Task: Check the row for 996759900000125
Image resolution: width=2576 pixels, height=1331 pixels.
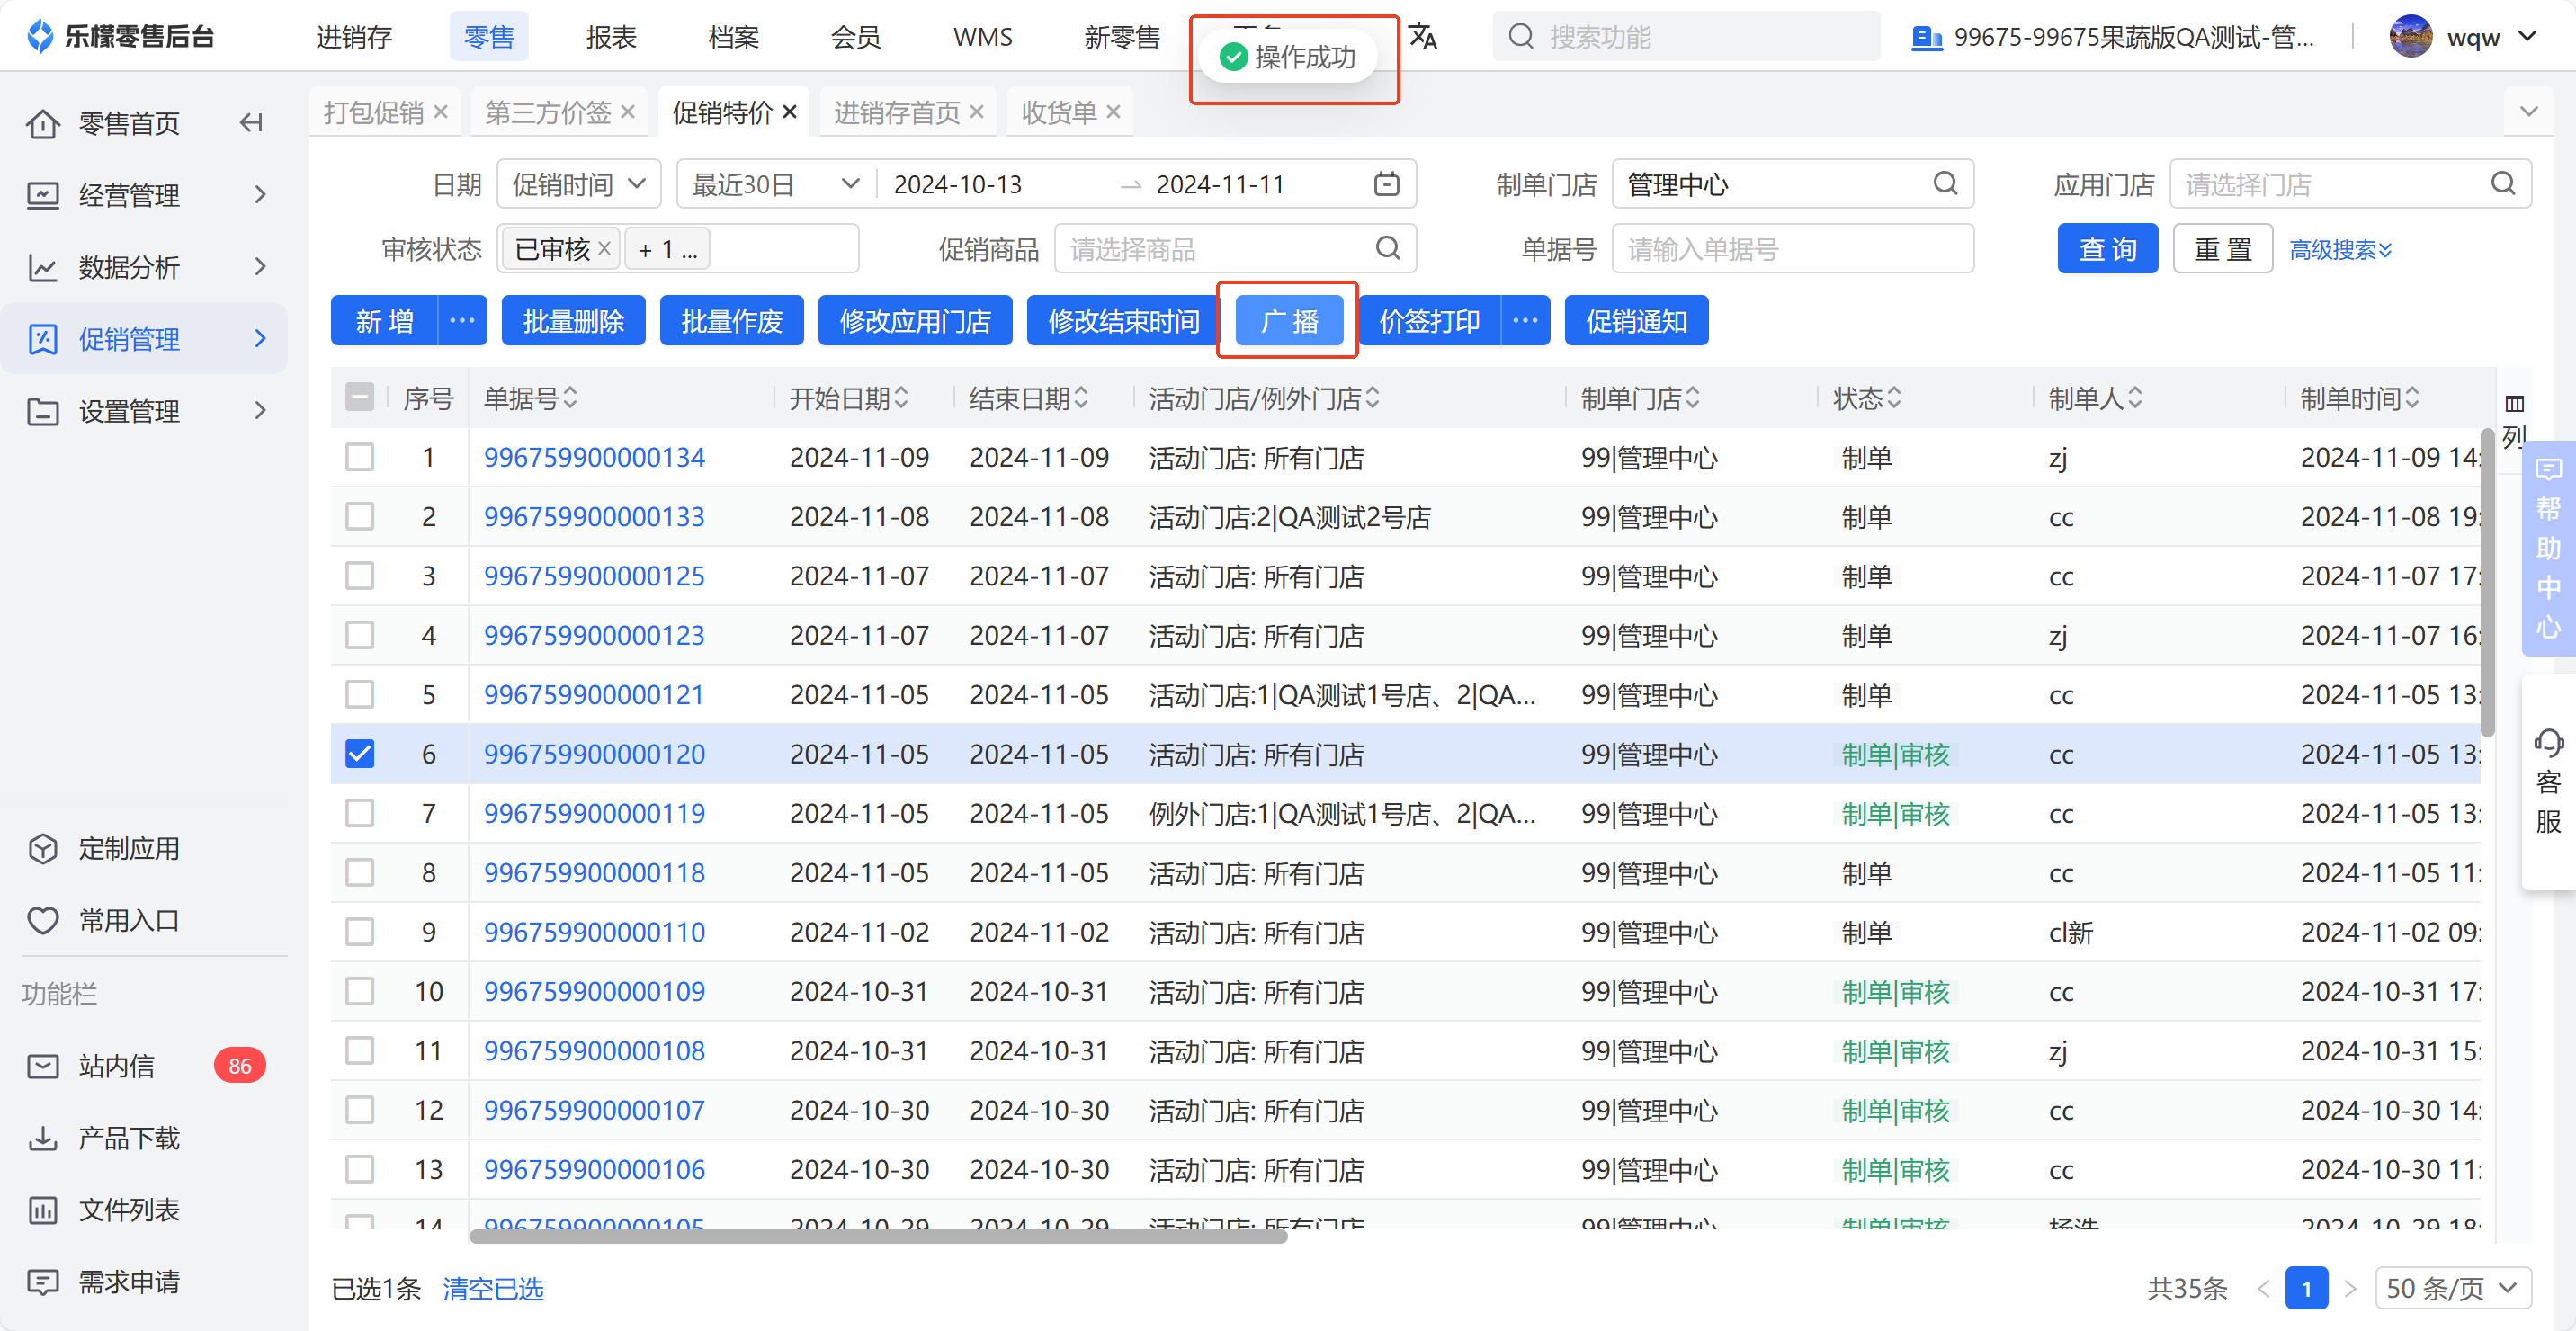Action: click(359, 576)
